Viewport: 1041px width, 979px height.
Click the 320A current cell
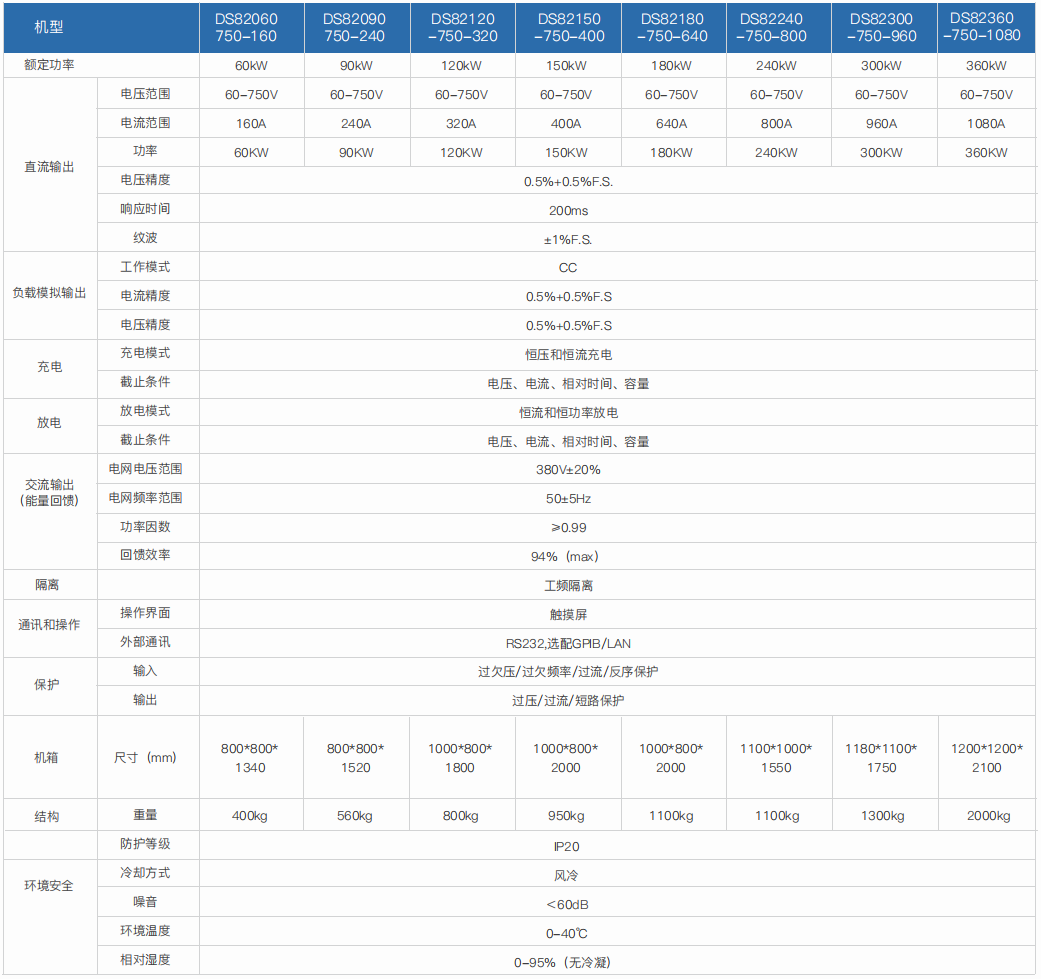pyautogui.click(x=461, y=123)
